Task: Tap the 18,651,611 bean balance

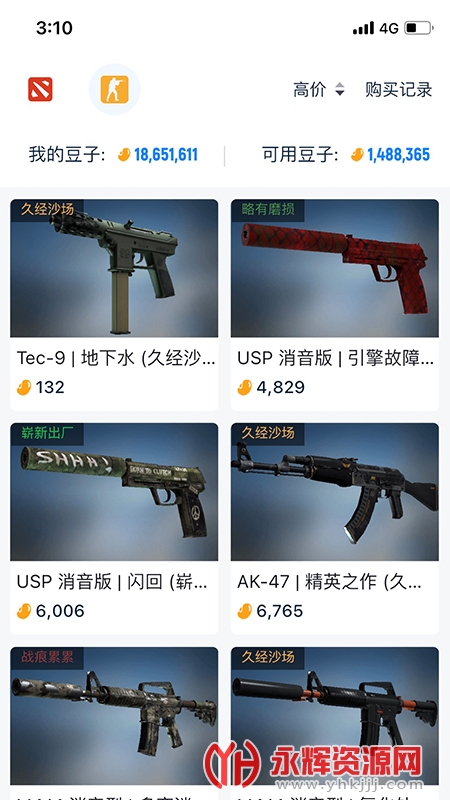Action: [166, 155]
